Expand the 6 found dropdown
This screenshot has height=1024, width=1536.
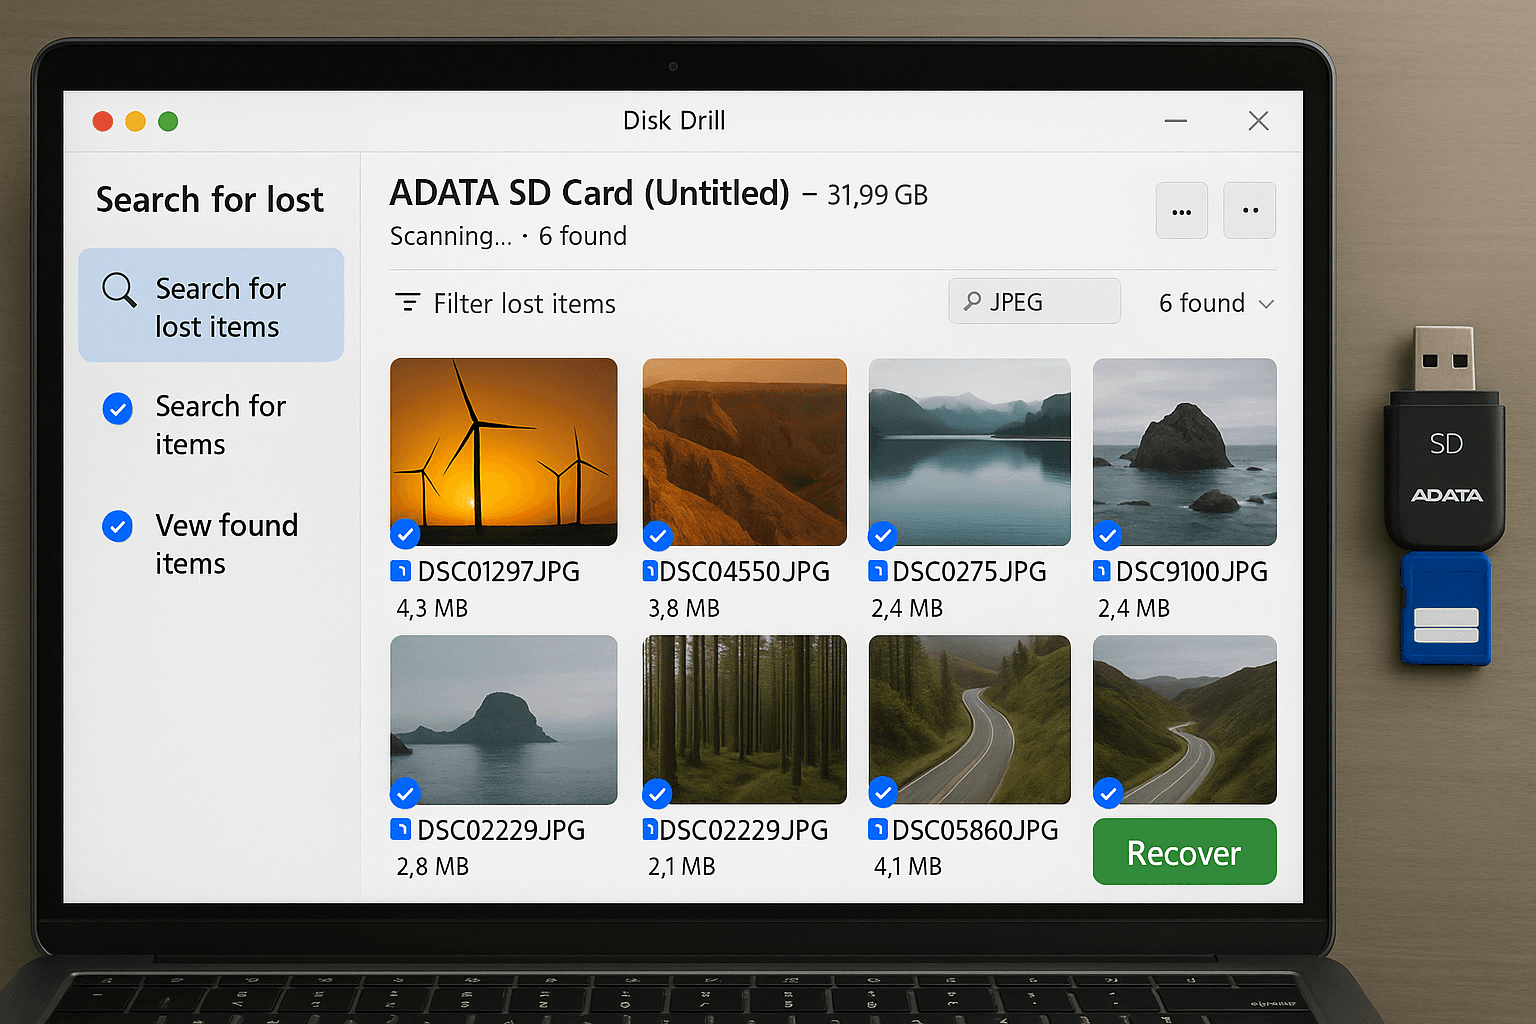pos(1216,303)
